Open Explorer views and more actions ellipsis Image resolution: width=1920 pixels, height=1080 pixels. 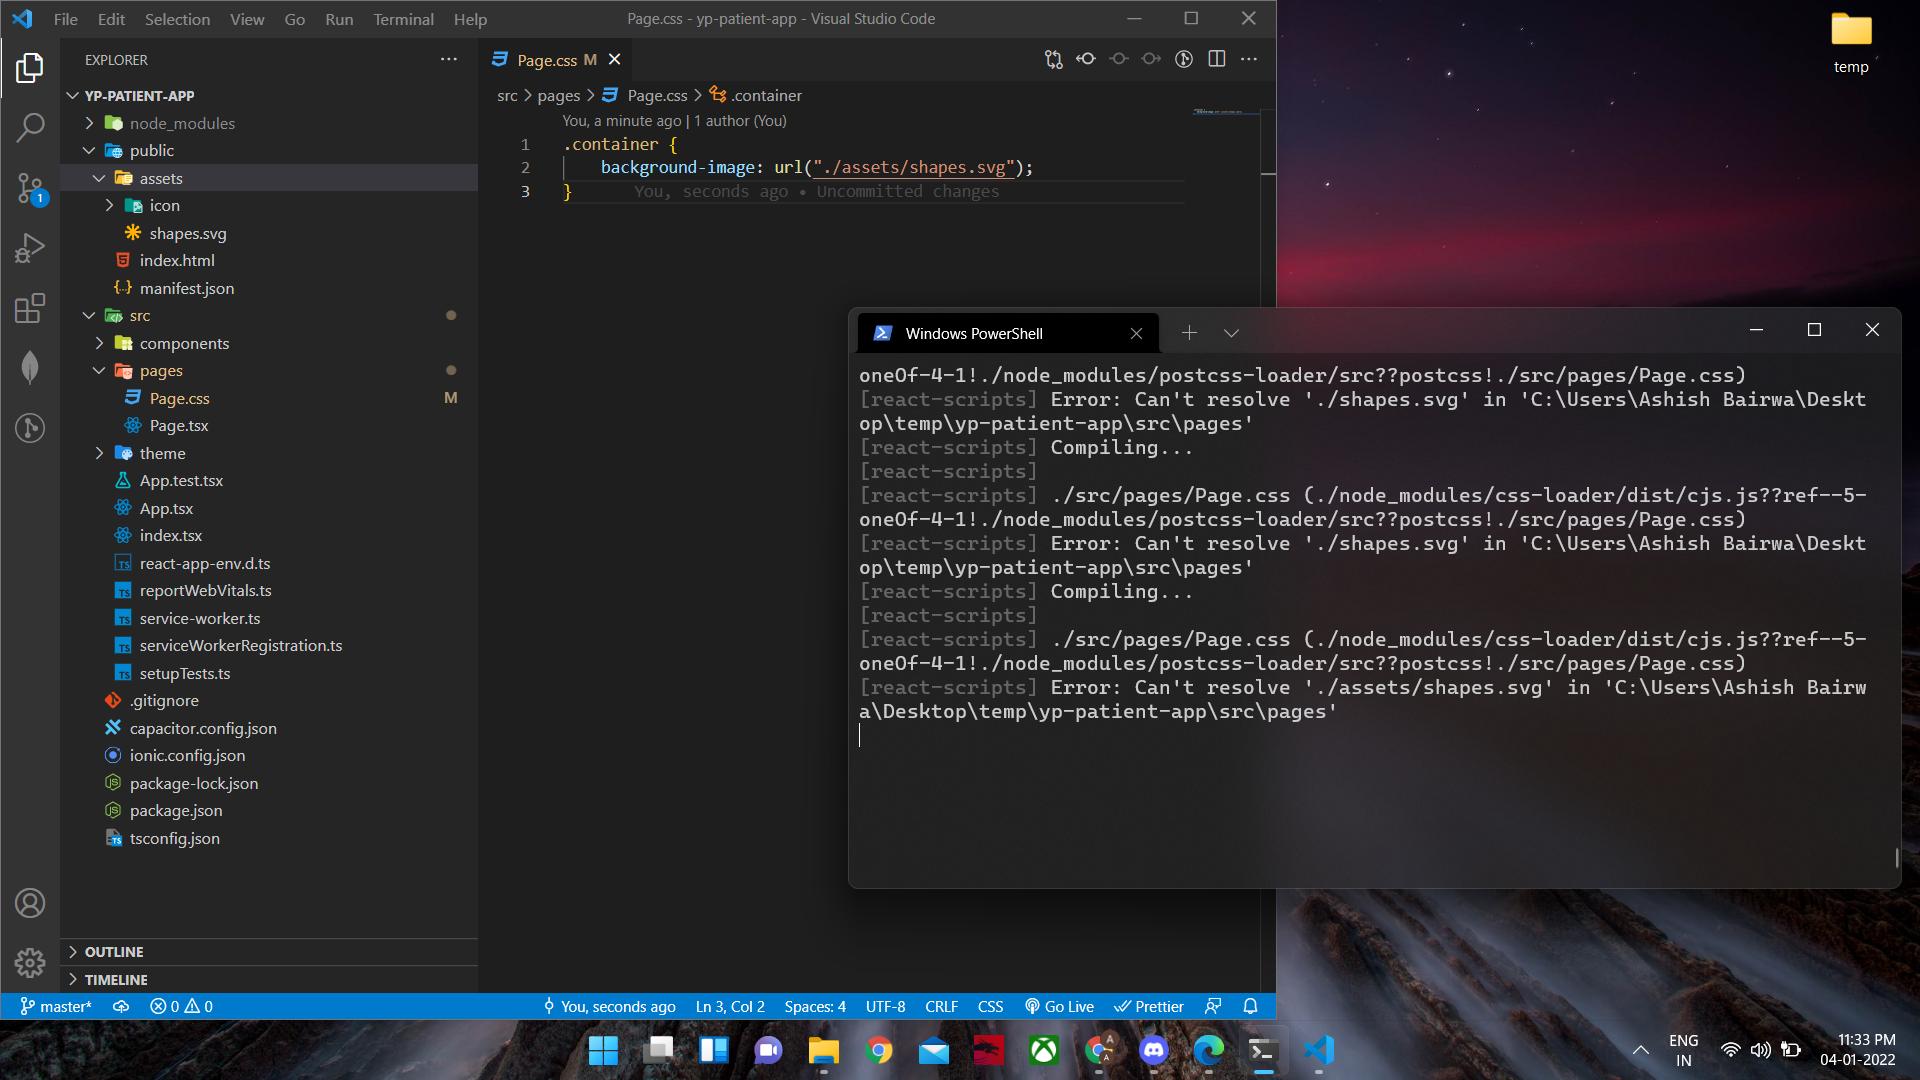click(x=449, y=59)
